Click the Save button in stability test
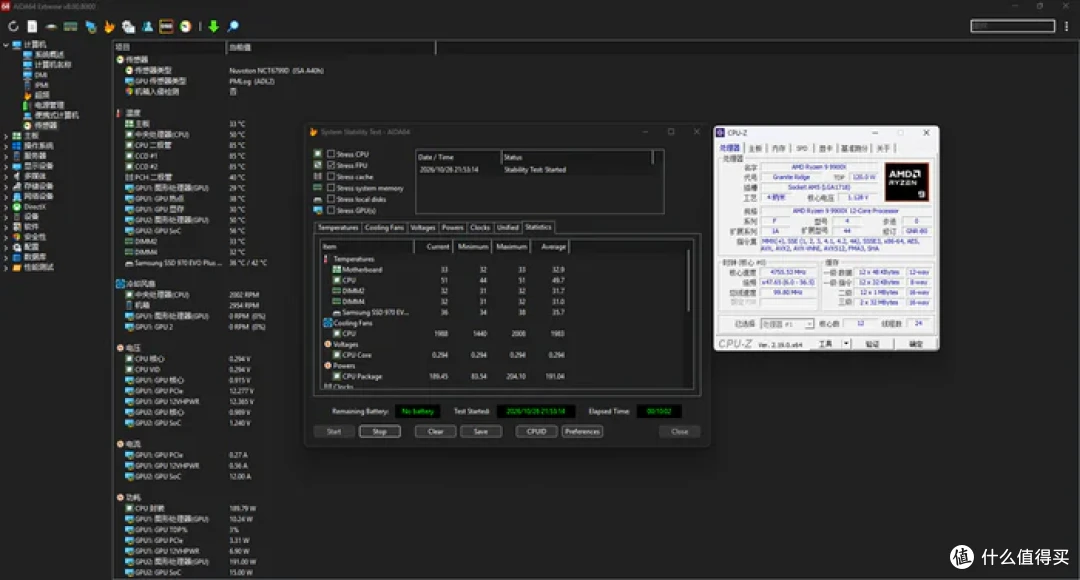The image size is (1080, 580). [x=481, y=432]
